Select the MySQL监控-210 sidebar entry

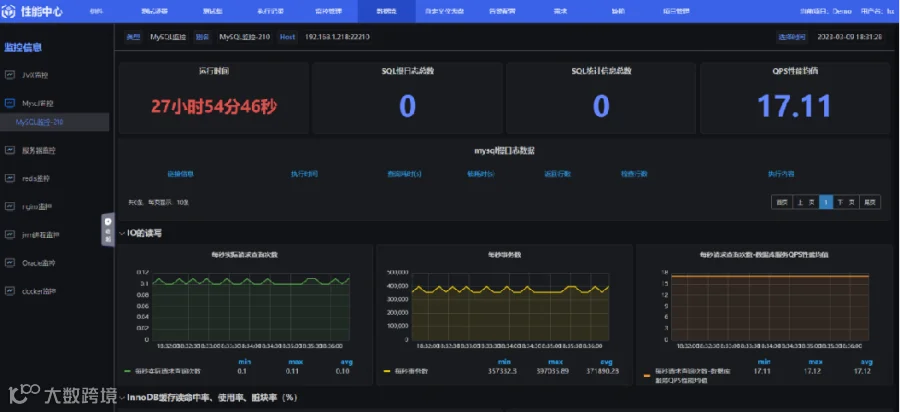point(39,122)
